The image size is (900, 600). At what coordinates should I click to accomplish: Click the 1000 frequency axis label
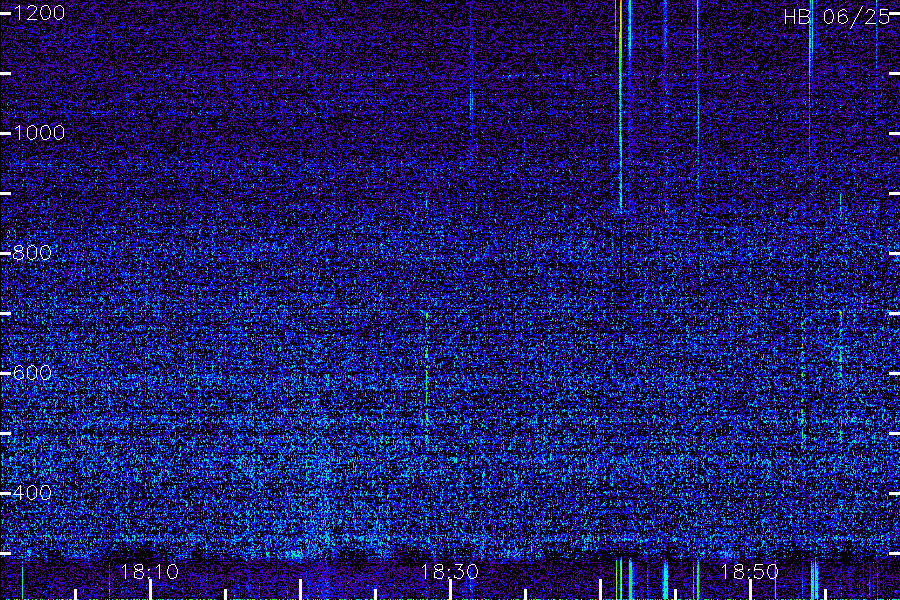pyautogui.click(x=39, y=133)
